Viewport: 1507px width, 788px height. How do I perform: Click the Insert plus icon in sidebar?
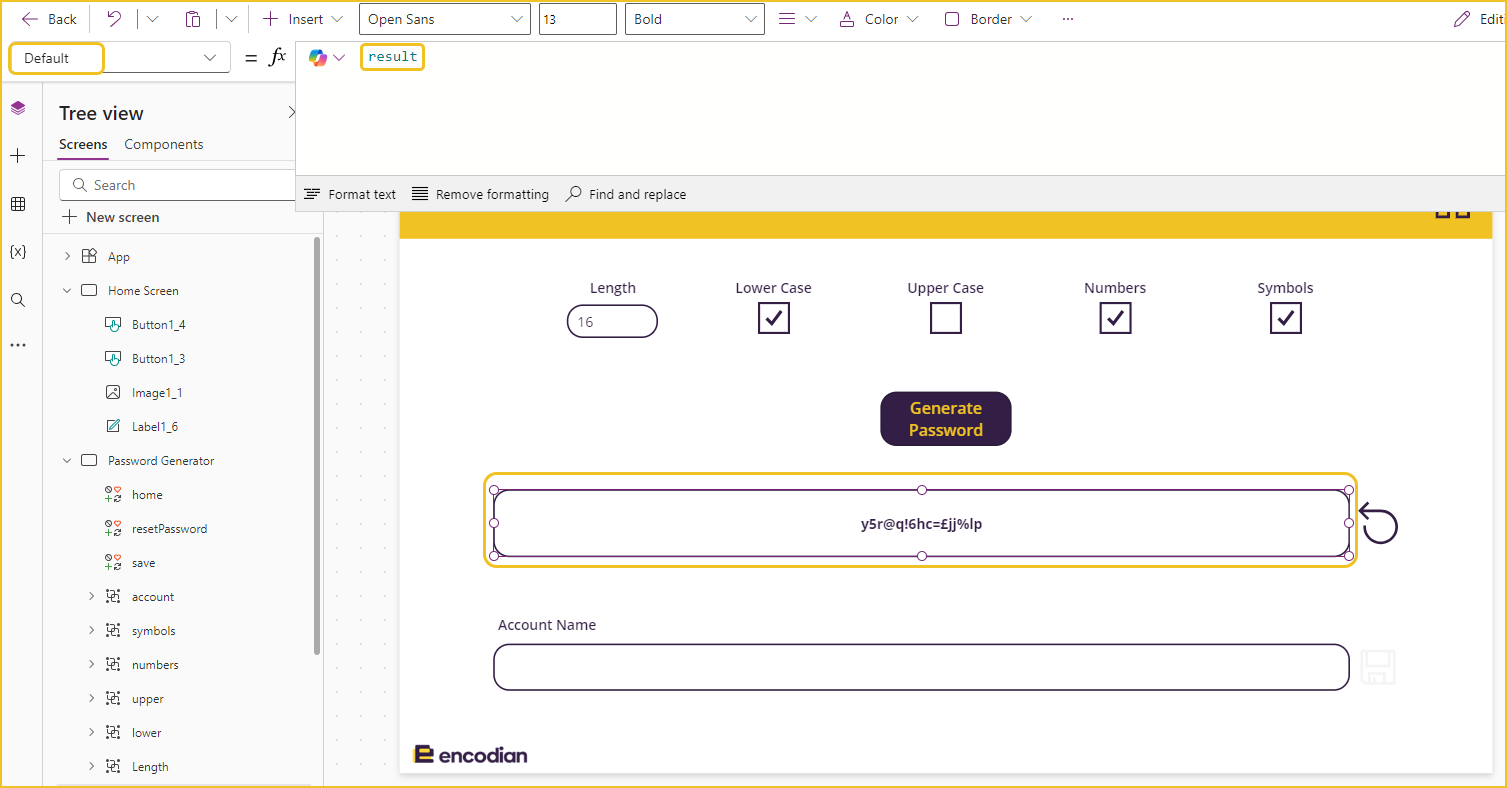[18, 156]
